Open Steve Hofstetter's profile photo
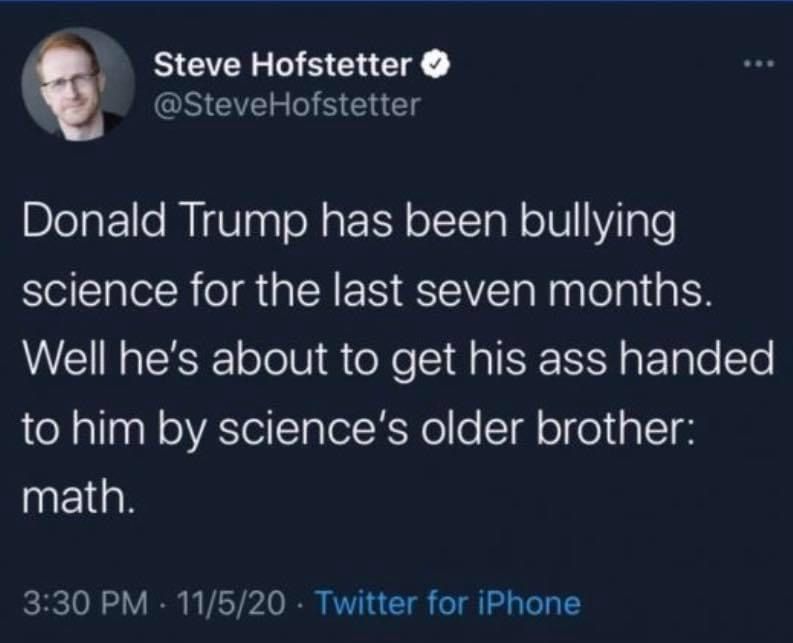This screenshot has width=793, height=643. pos(78,82)
